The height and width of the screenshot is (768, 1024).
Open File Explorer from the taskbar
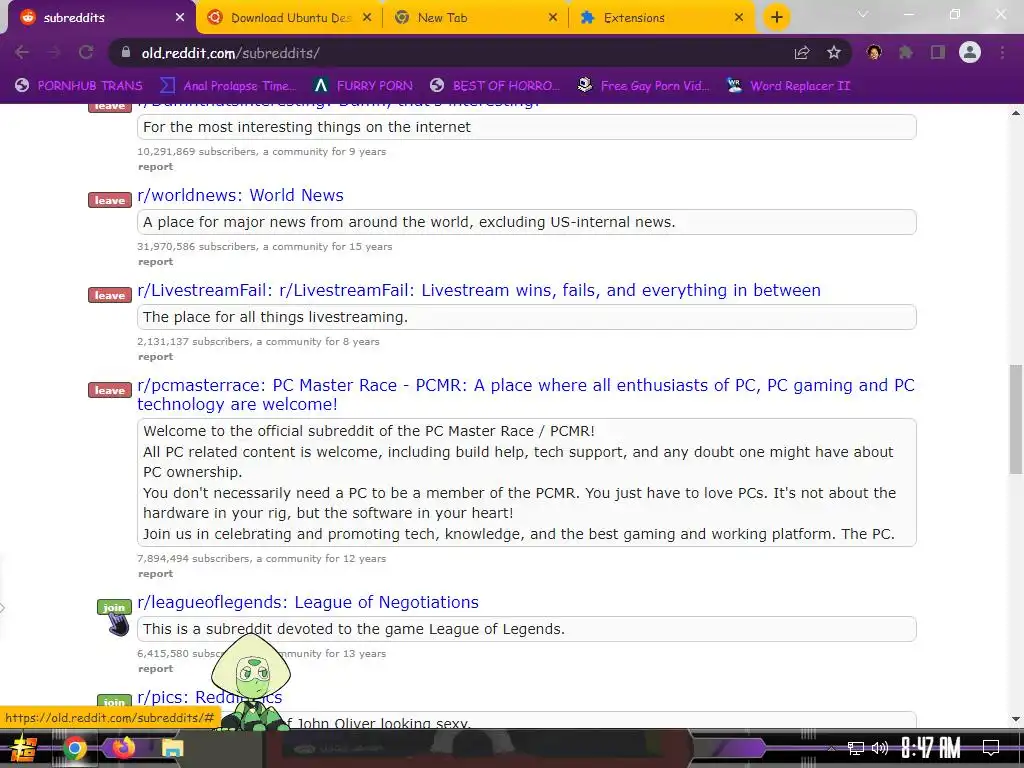tap(172, 748)
